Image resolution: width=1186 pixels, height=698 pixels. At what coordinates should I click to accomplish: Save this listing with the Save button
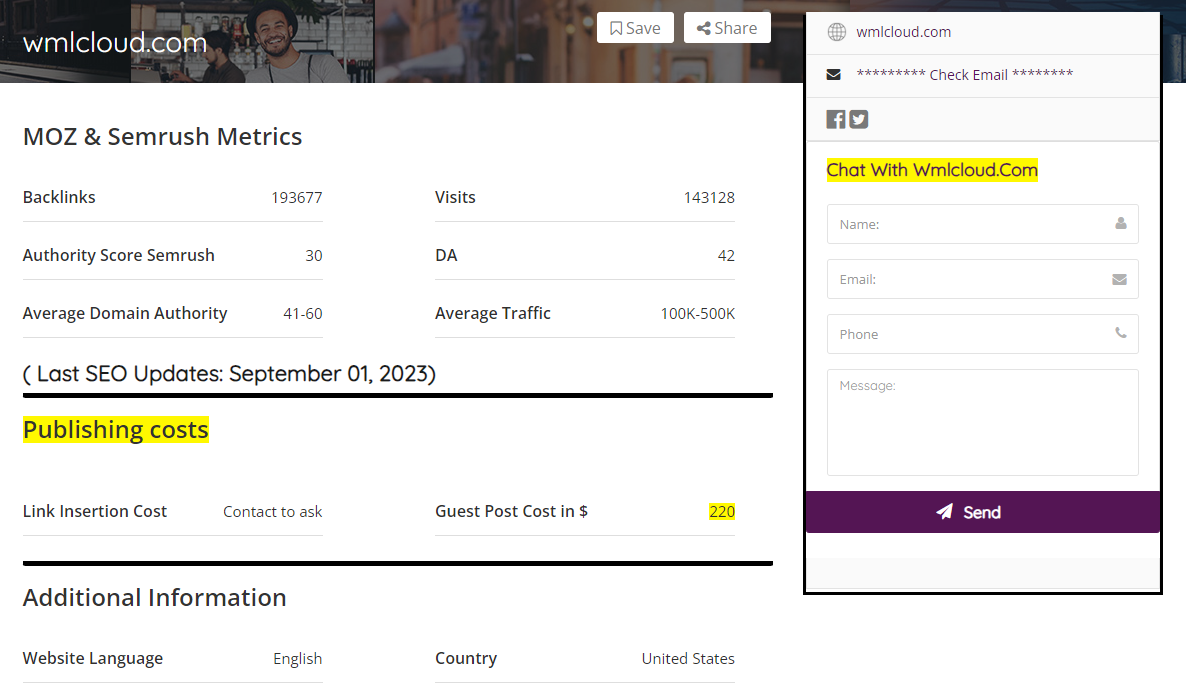coord(635,28)
